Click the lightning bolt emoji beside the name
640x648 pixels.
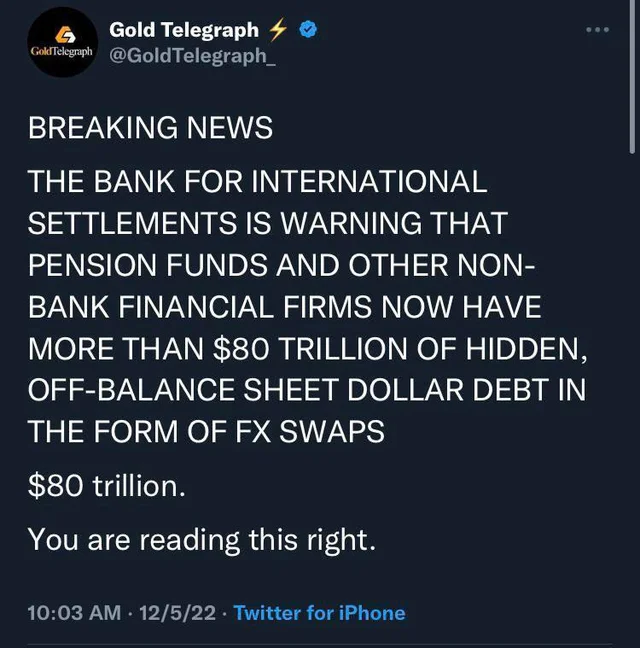pyautogui.click(x=279, y=31)
